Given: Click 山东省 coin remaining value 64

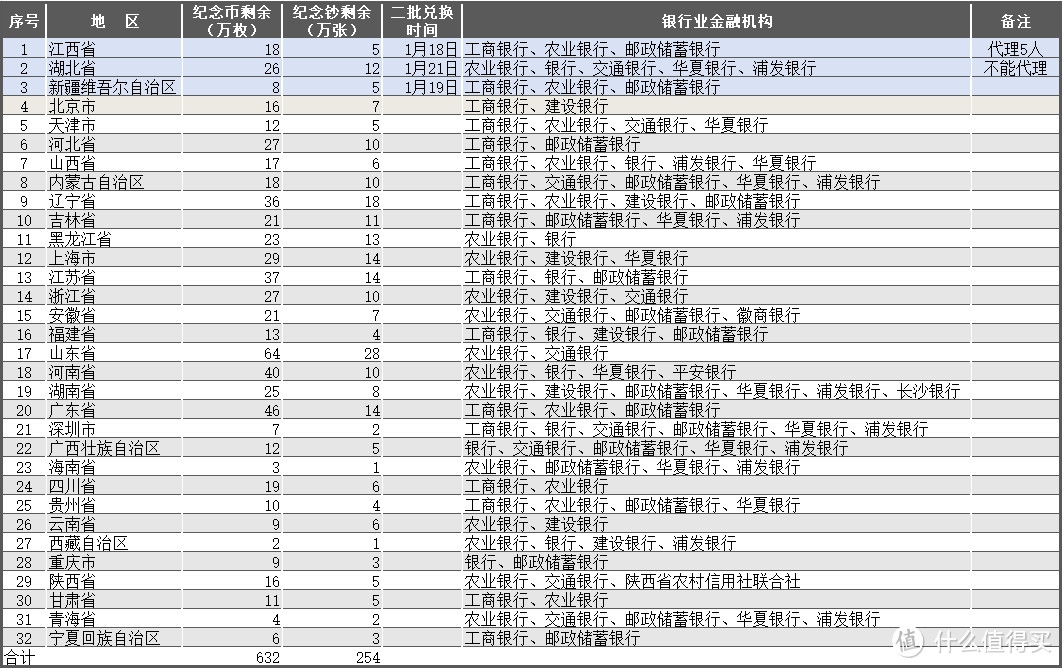Looking at the screenshot, I should 272,353.
